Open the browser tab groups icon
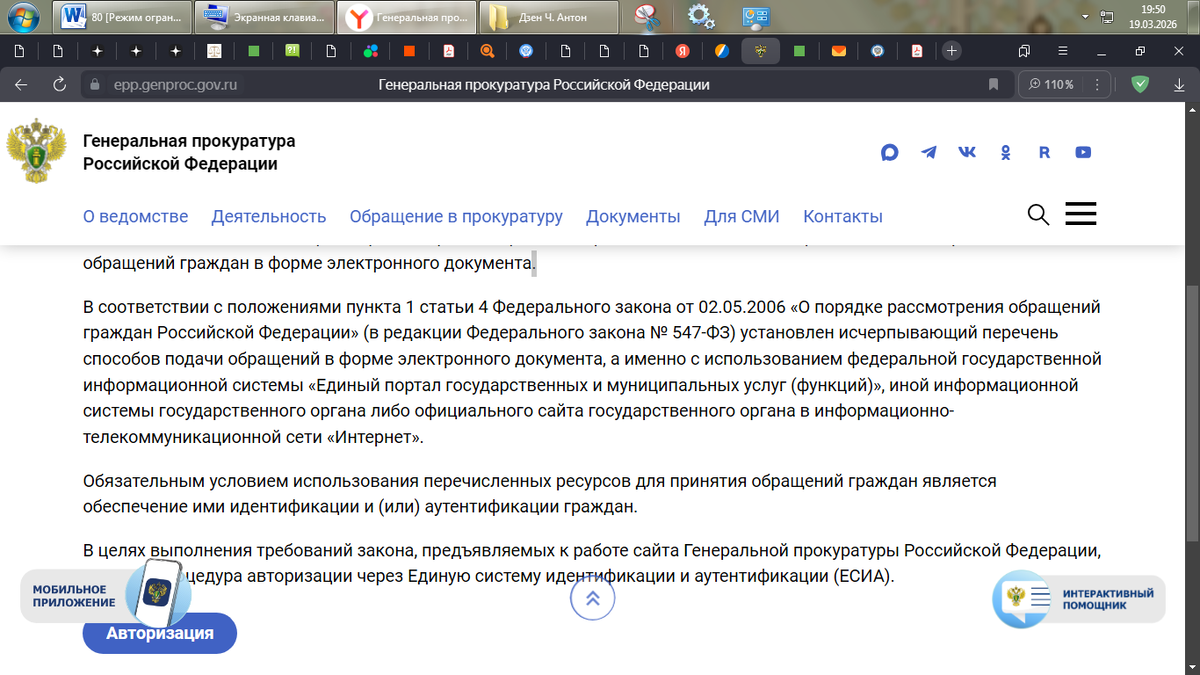The image size is (1200, 675). point(1024,50)
